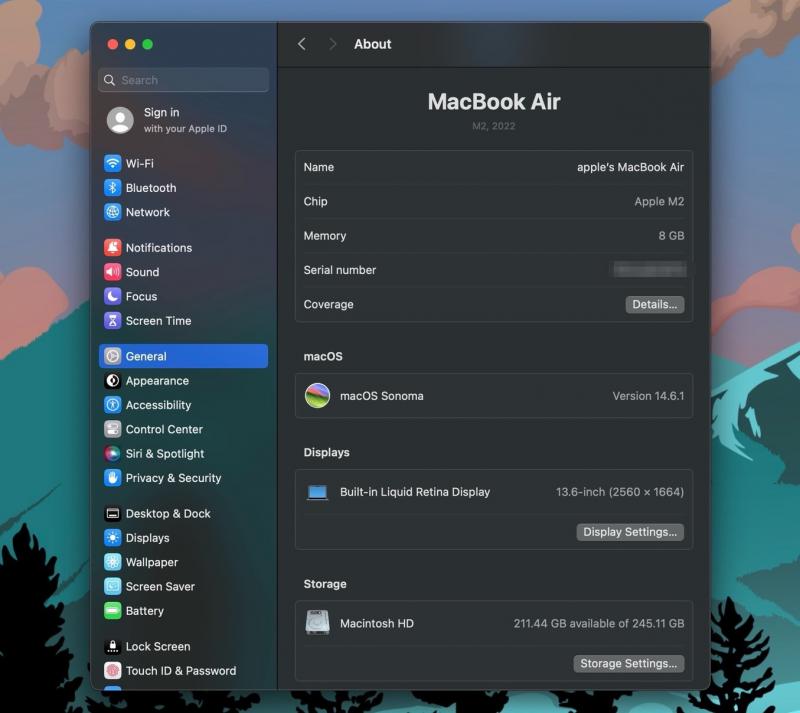Click the Storage section heading

[x=325, y=584]
